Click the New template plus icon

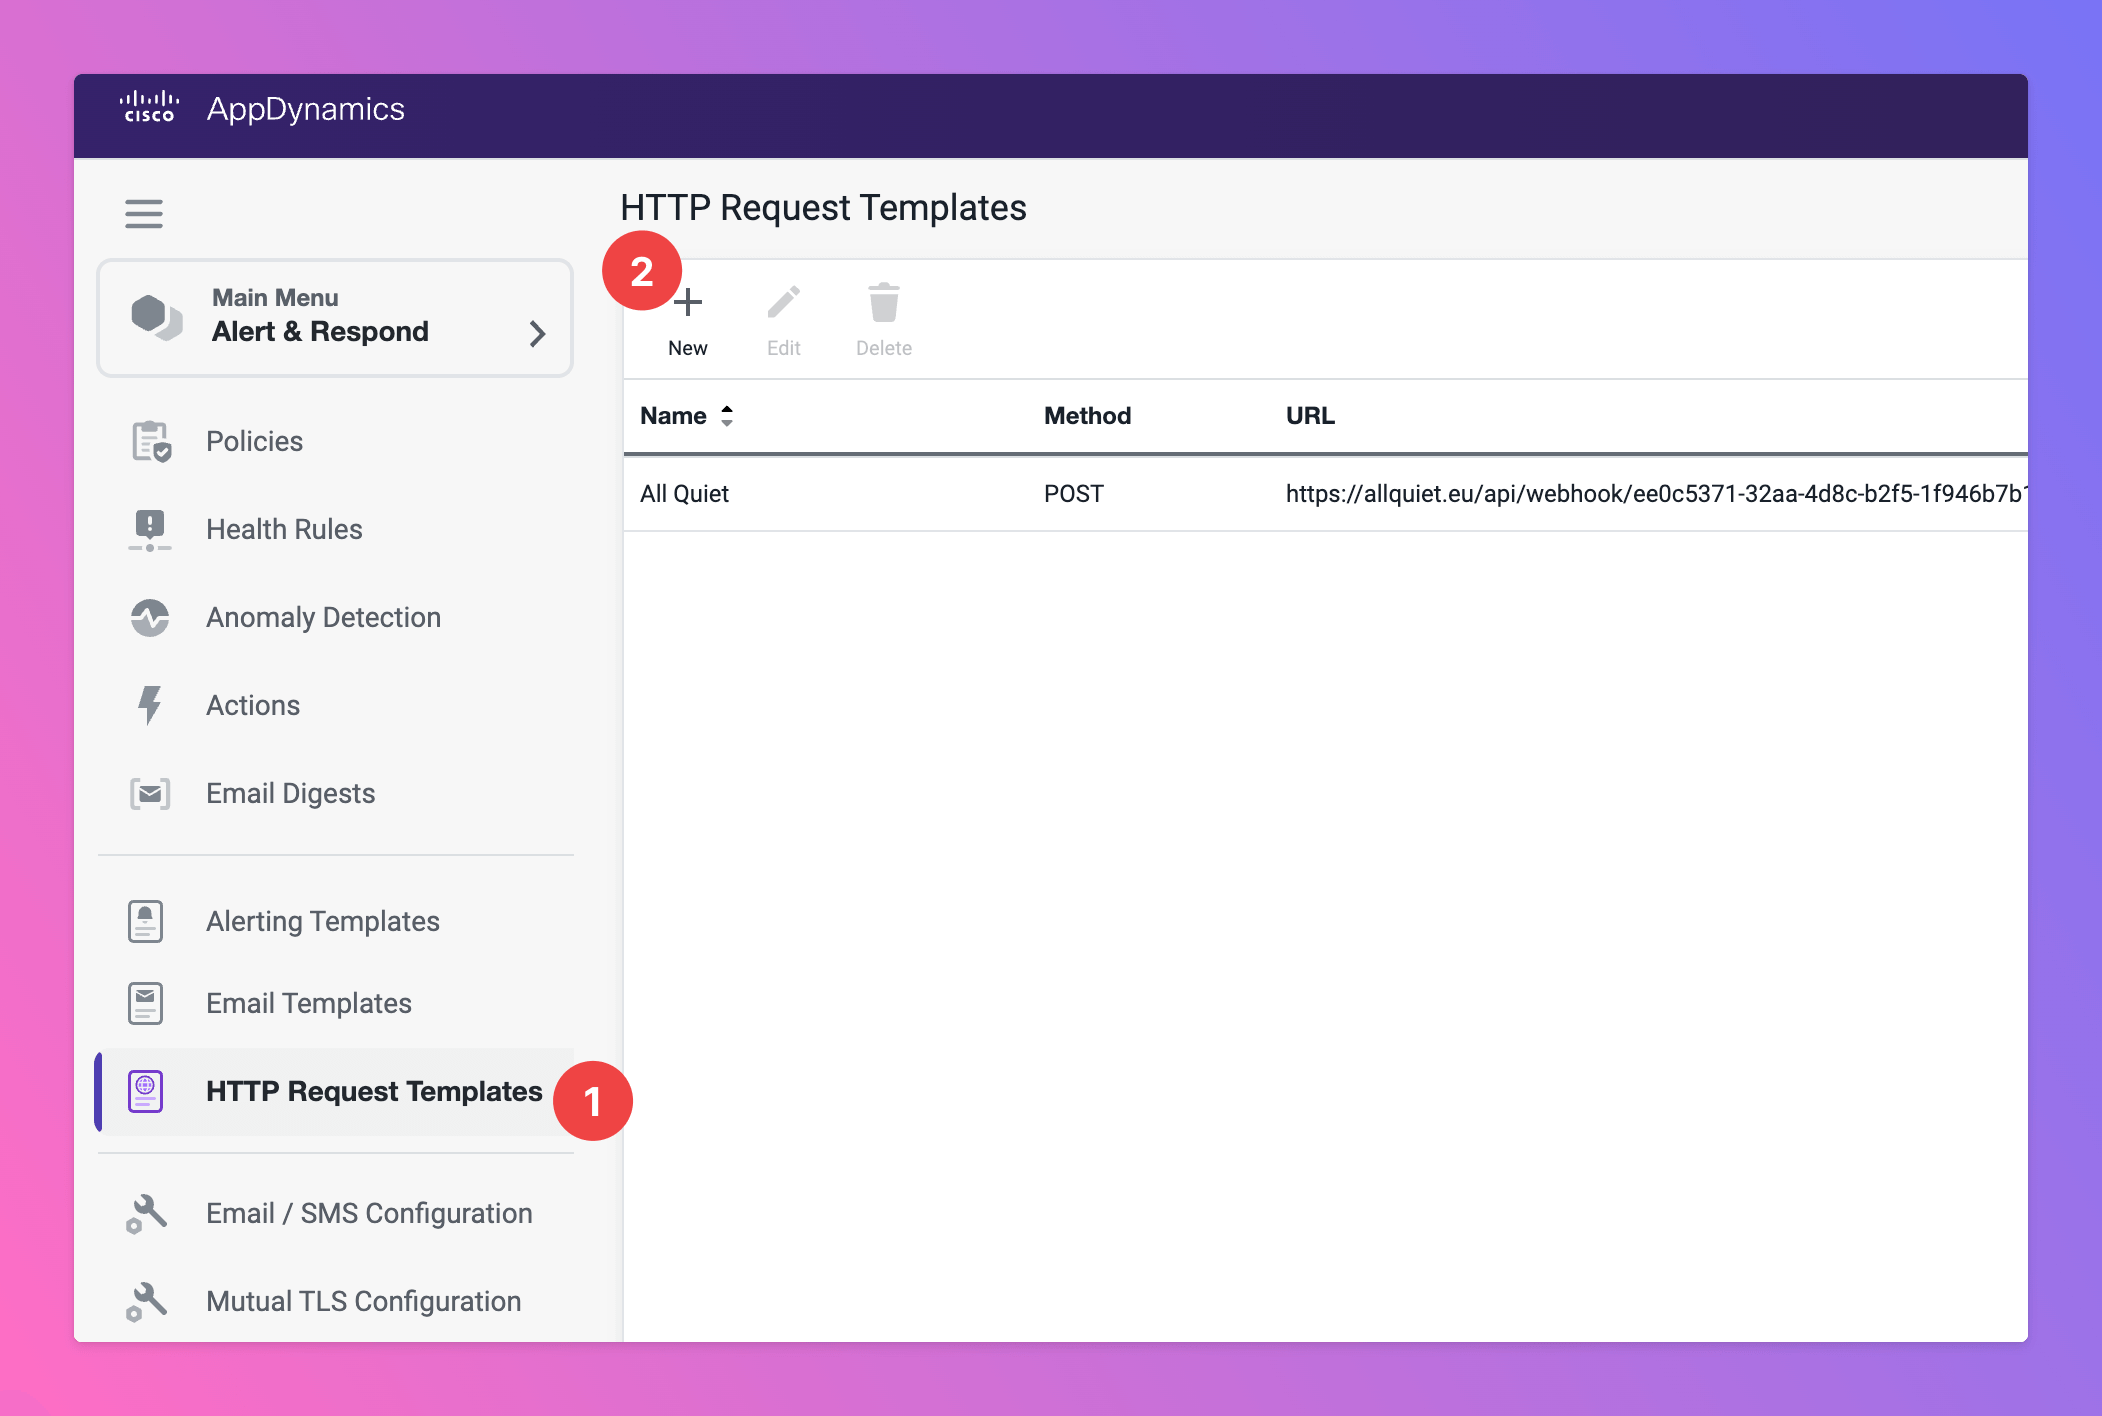click(688, 302)
